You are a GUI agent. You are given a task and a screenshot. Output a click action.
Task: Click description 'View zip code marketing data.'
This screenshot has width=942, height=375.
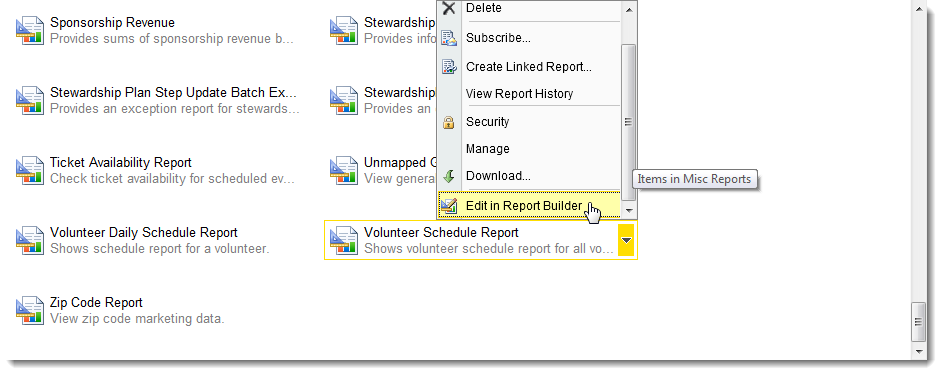click(x=137, y=319)
